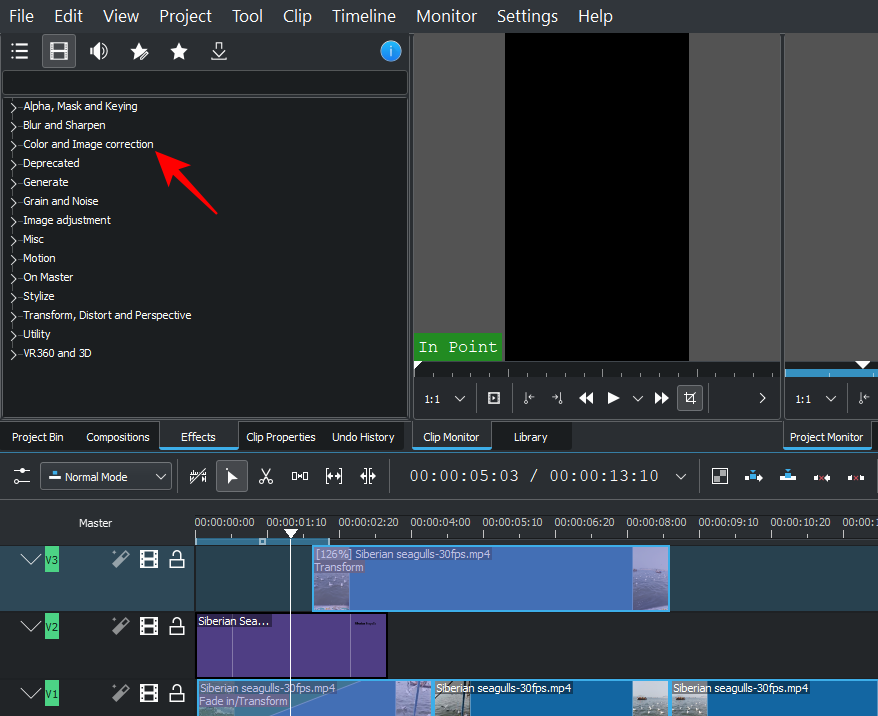878x716 pixels.
Task: Click the timeline track settings icon
Action: point(21,477)
